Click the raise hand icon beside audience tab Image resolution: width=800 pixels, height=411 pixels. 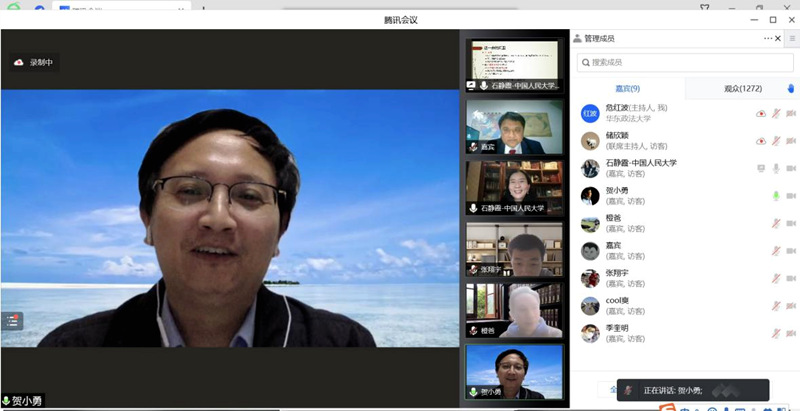tap(789, 88)
